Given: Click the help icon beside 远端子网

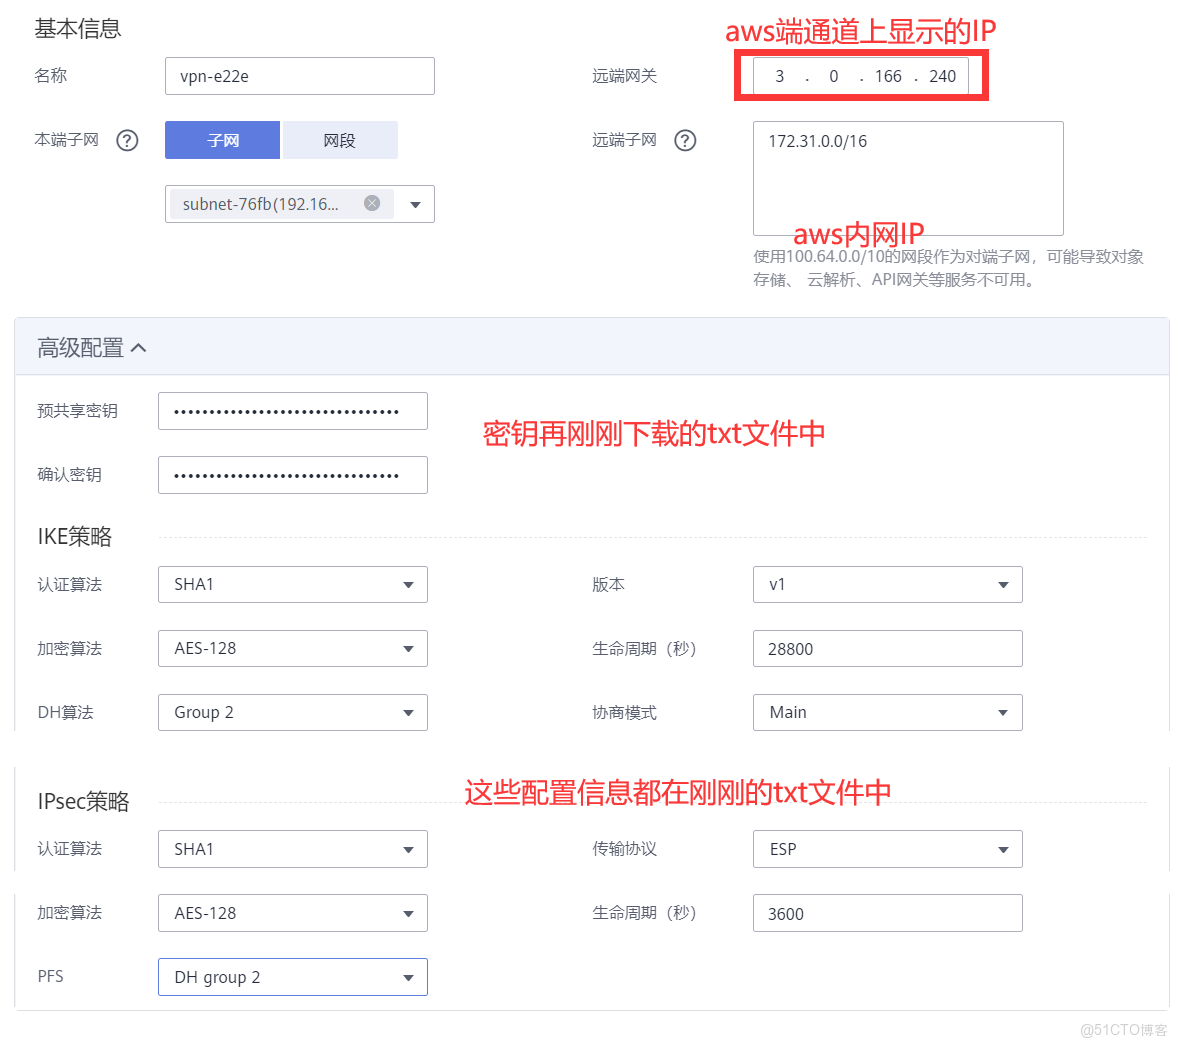Looking at the screenshot, I should pos(684,140).
